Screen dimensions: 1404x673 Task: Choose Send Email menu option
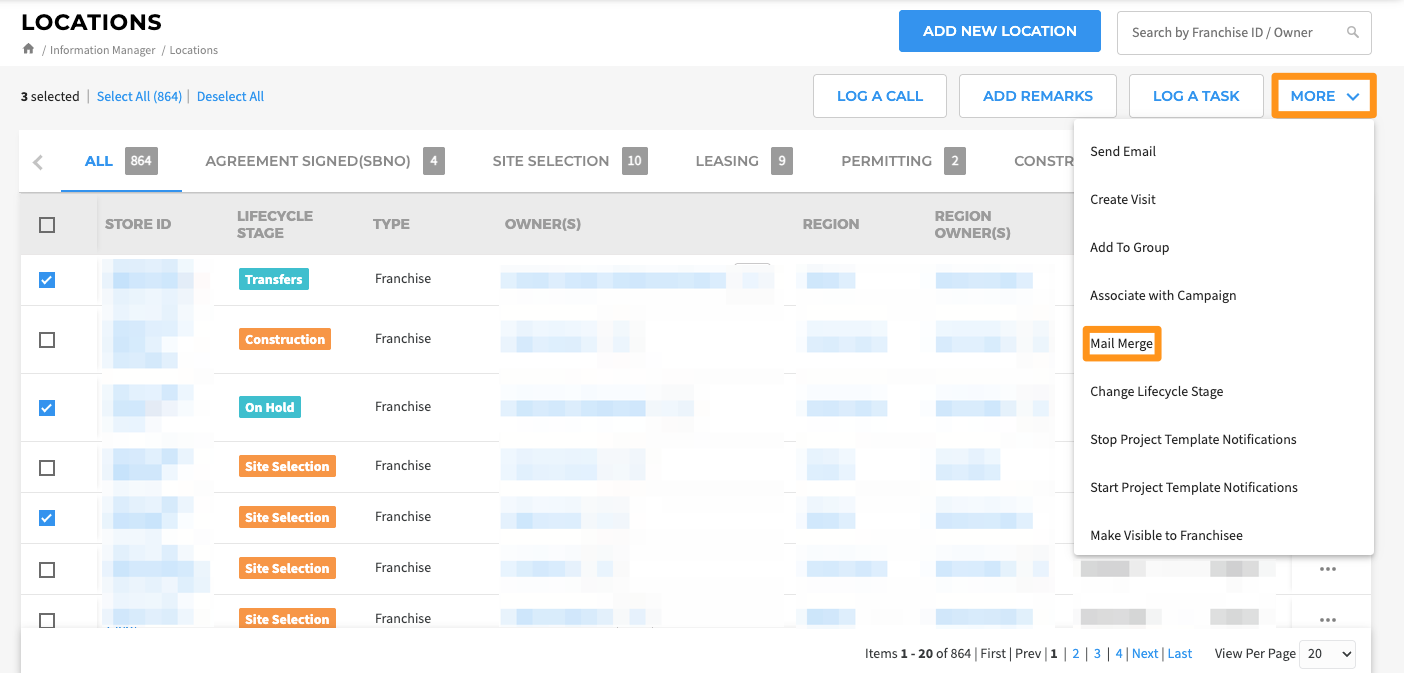(1122, 152)
